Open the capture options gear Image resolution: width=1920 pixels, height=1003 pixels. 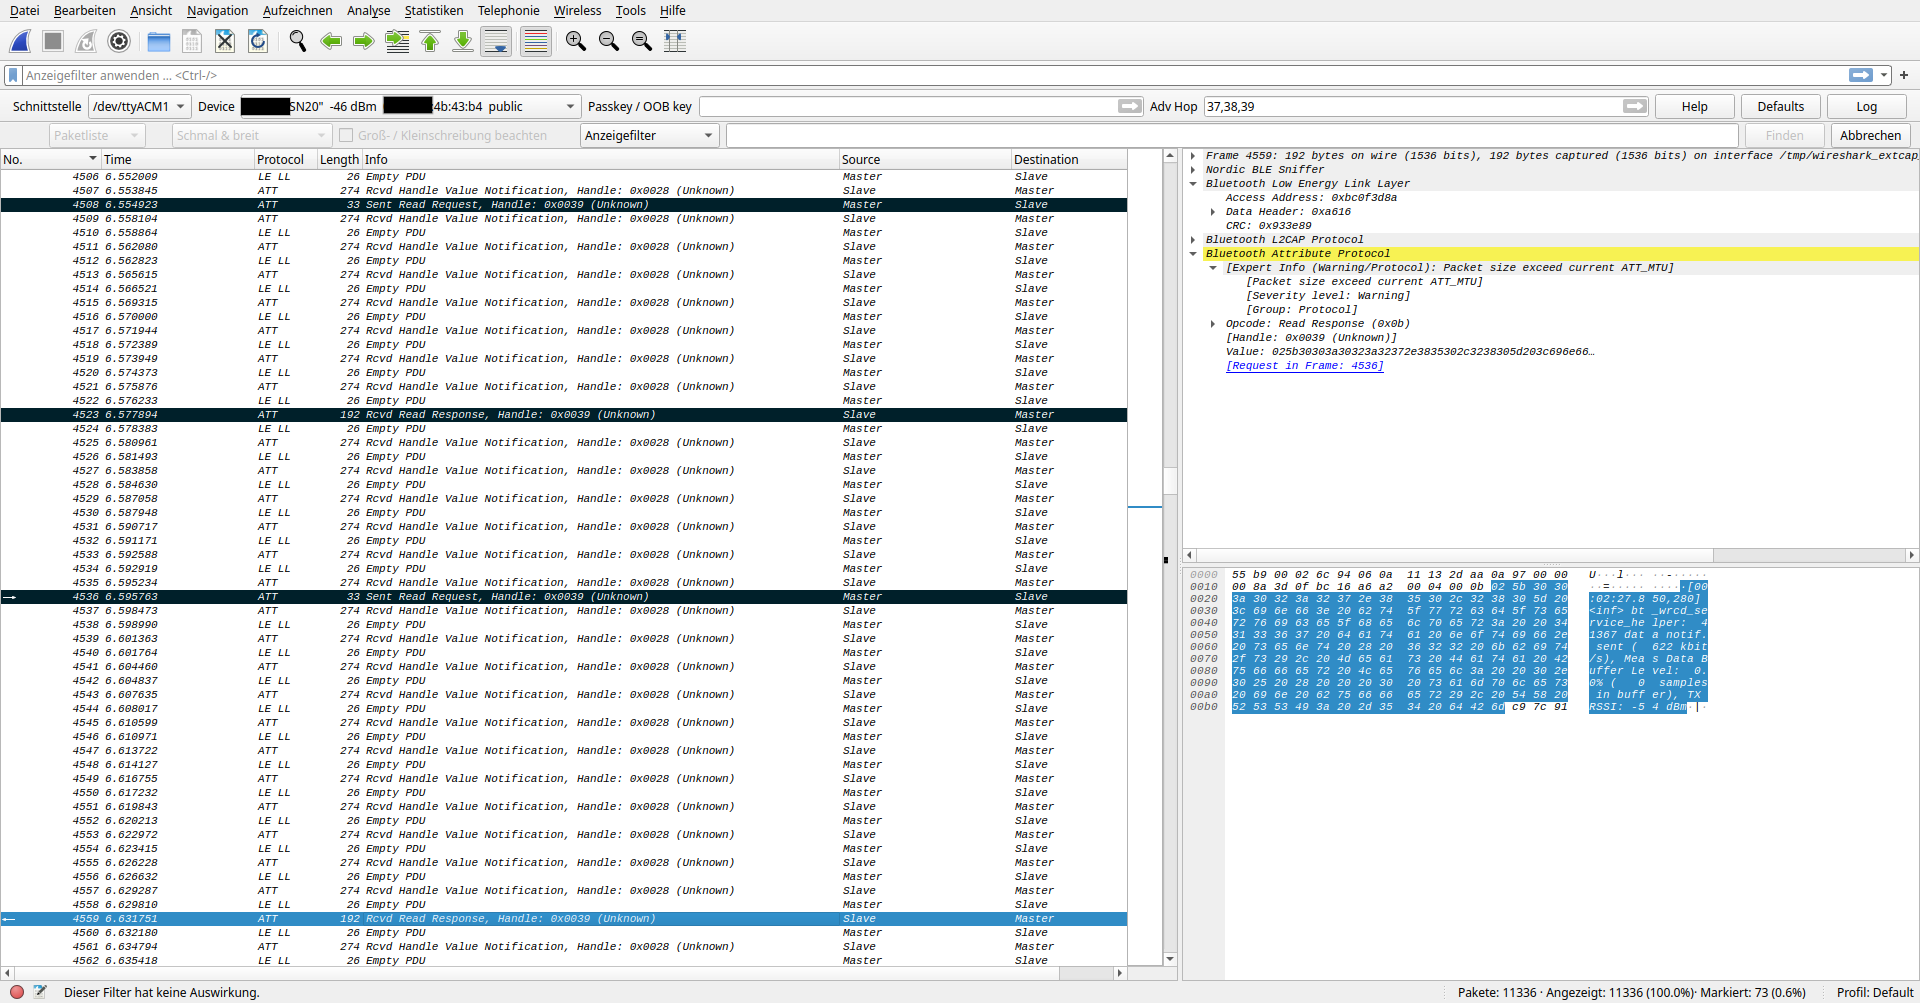click(x=119, y=41)
